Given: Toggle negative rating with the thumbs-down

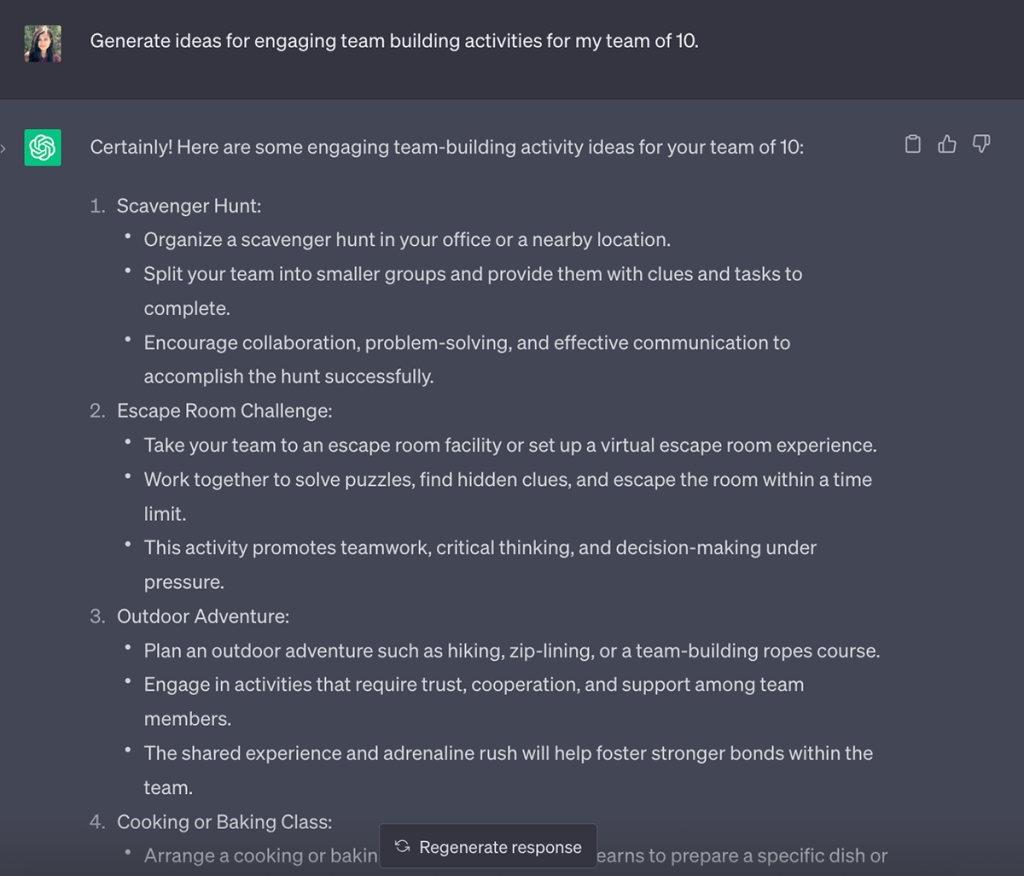Looking at the screenshot, I should coord(981,144).
